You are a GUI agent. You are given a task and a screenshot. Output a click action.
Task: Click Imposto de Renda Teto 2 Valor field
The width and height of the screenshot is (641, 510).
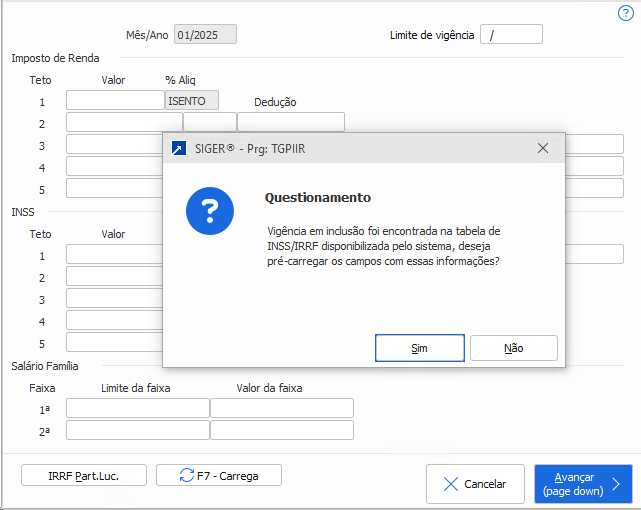(124, 122)
